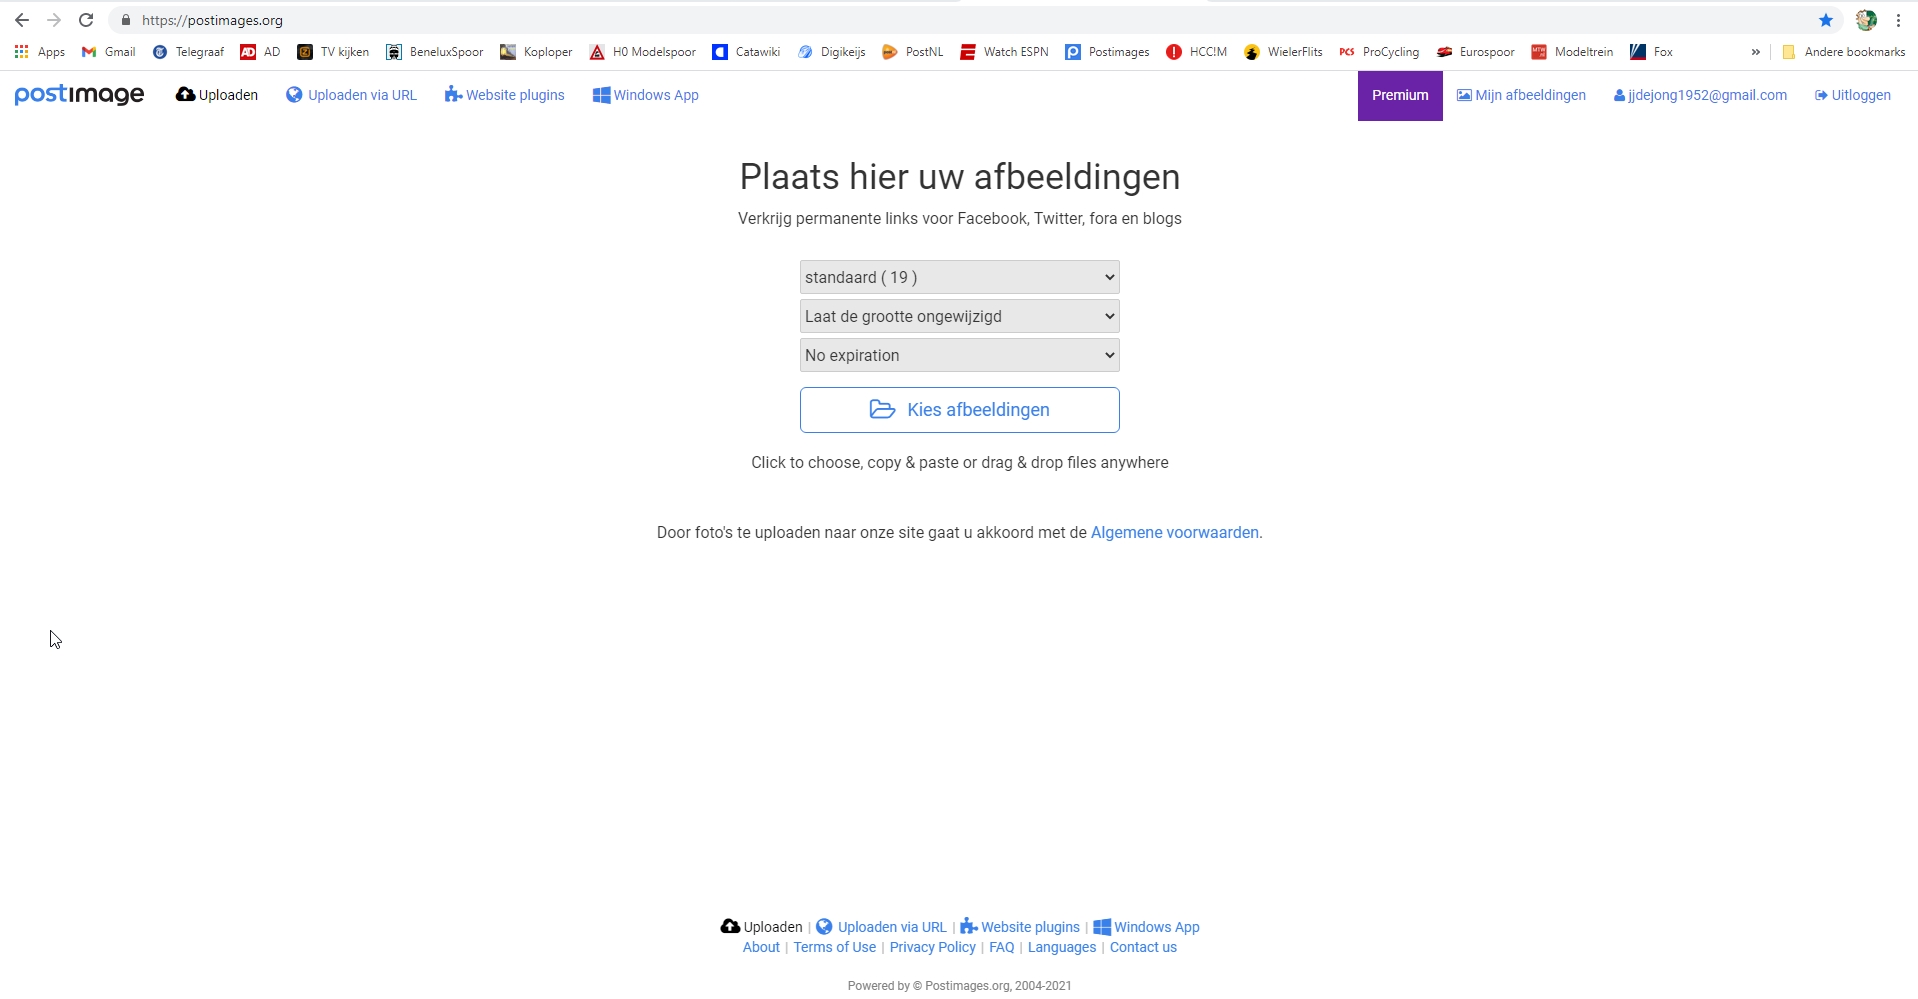Open the Chrome profile avatar

tap(1866, 20)
